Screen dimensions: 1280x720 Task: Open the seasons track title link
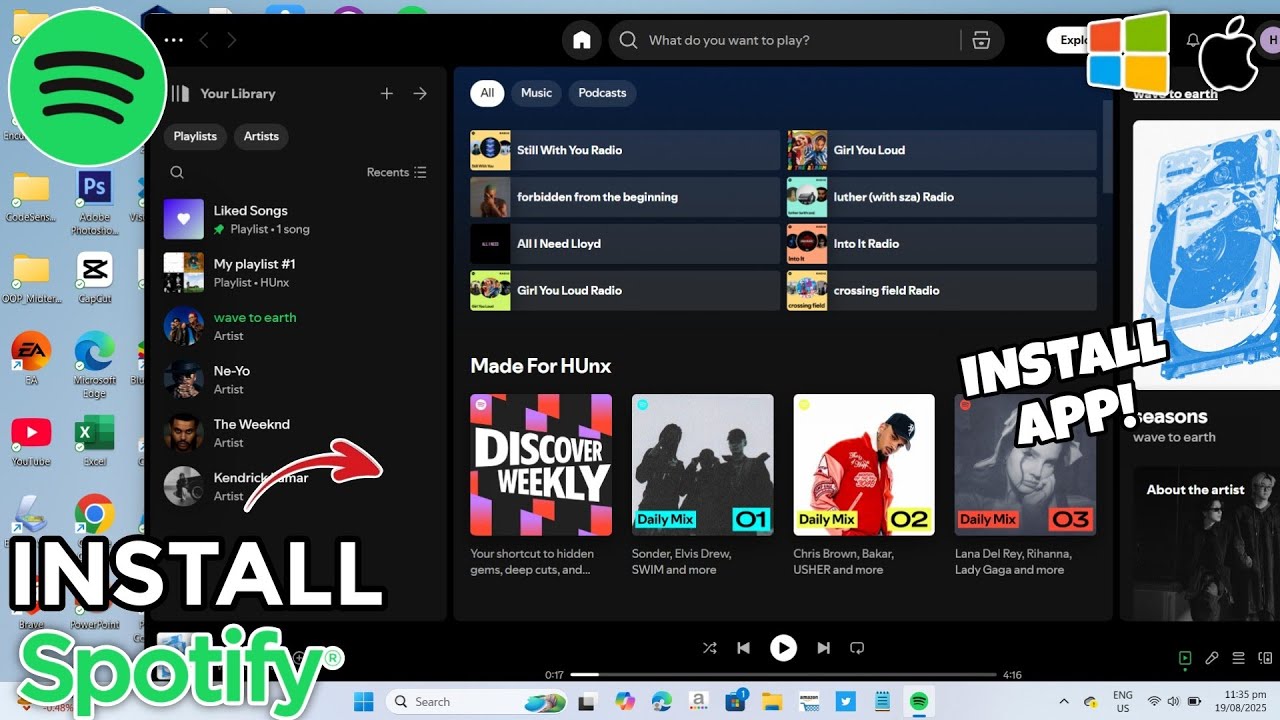(1171, 416)
